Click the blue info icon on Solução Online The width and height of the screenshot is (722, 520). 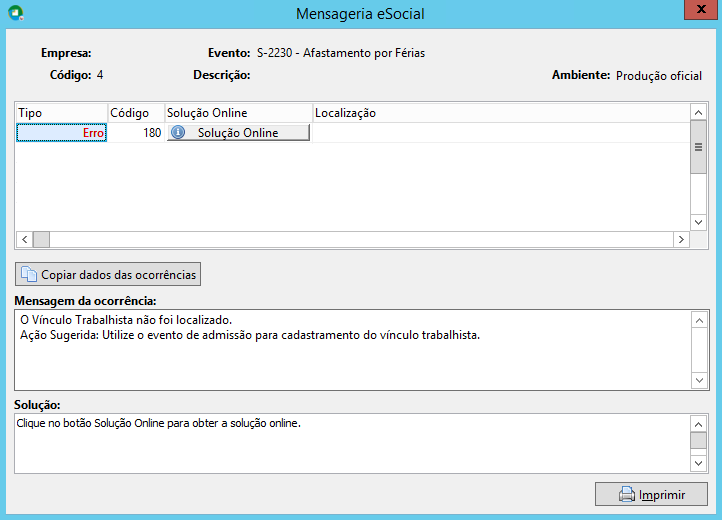[x=178, y=133]
